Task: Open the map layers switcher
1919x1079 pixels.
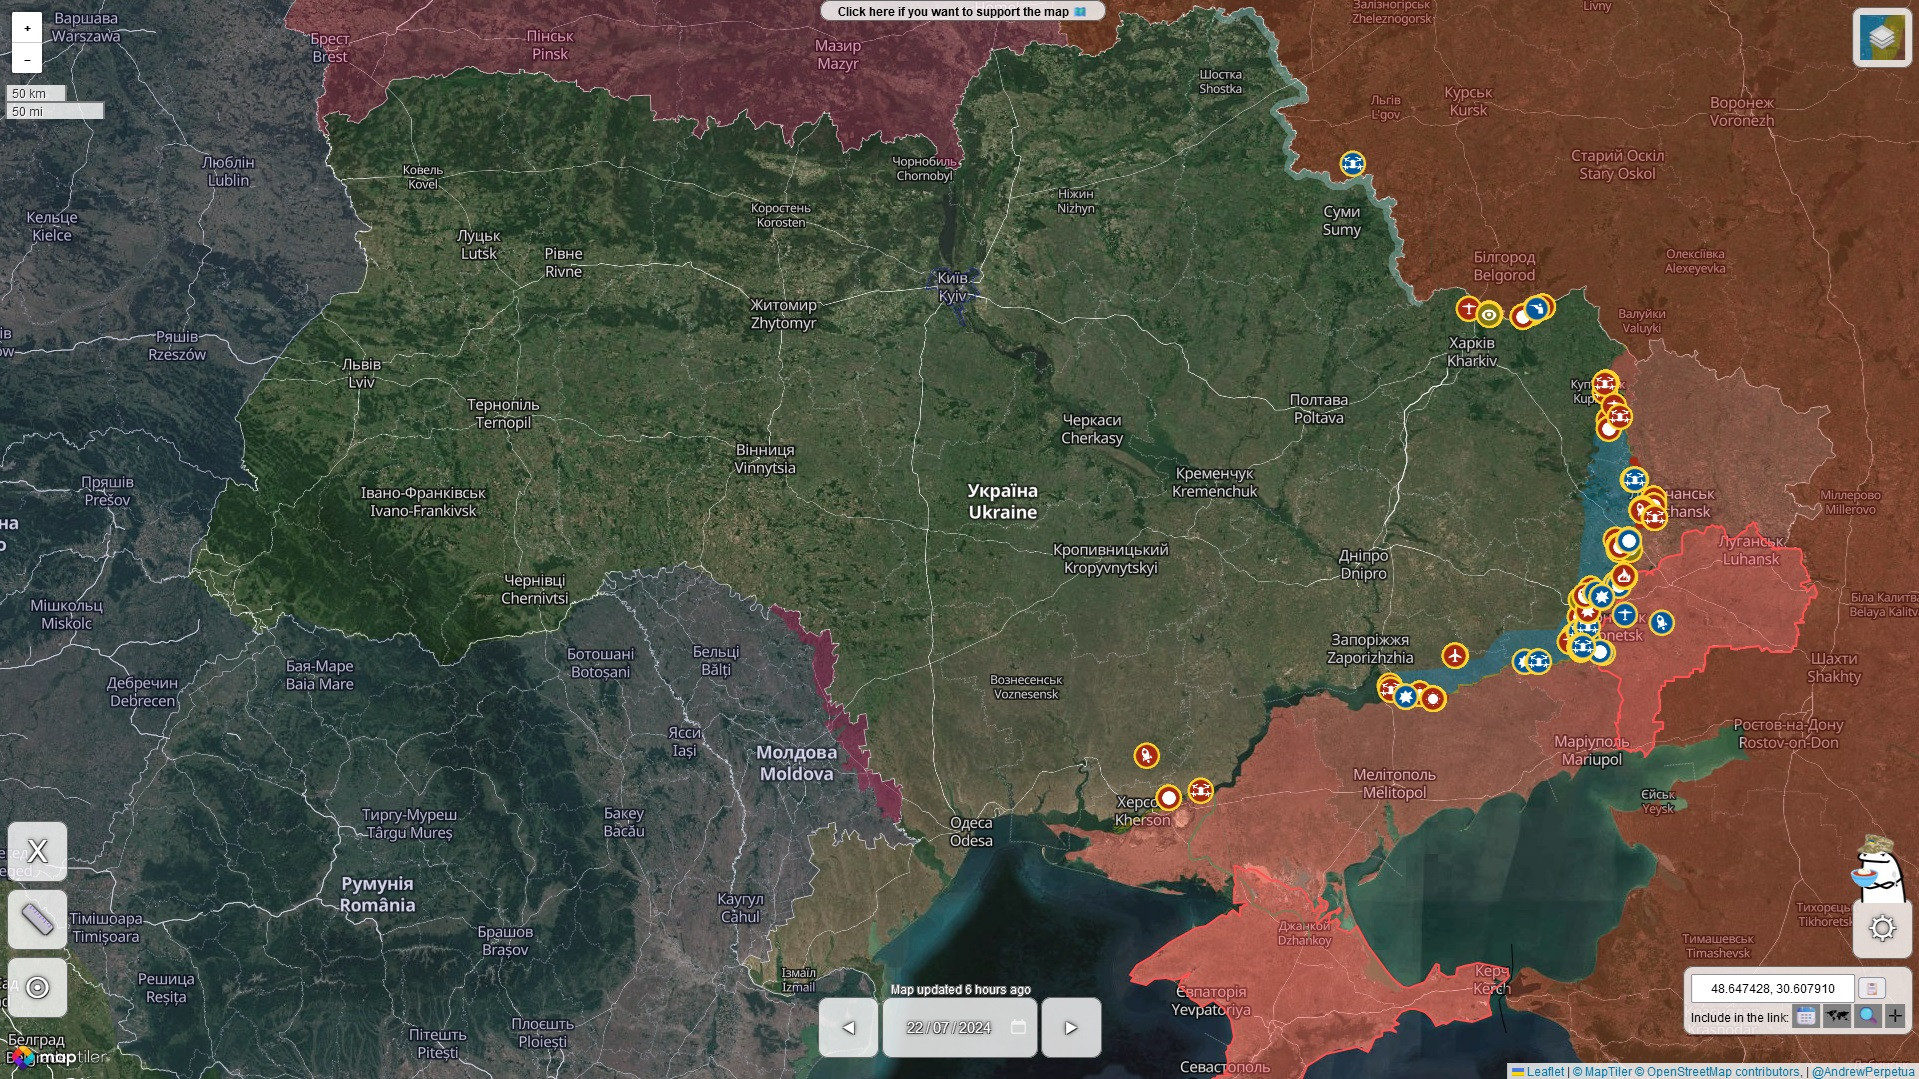Action: pyautogui.click(x=1881, y=38)
